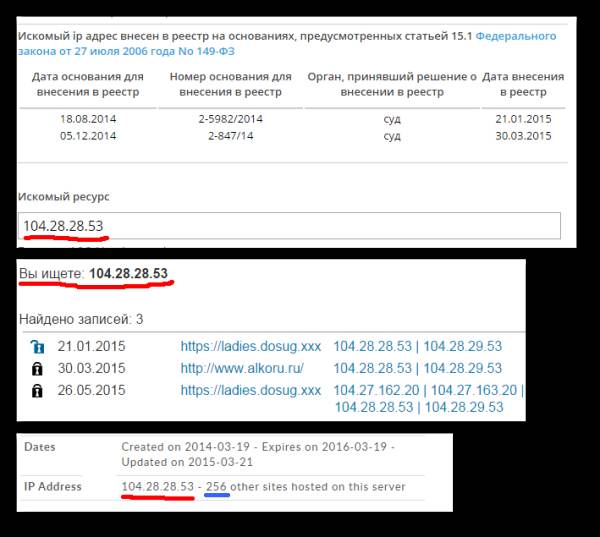The image size is (600, 537).
Task: Select the case number cell 2-847/14
Action: [230, 136]
